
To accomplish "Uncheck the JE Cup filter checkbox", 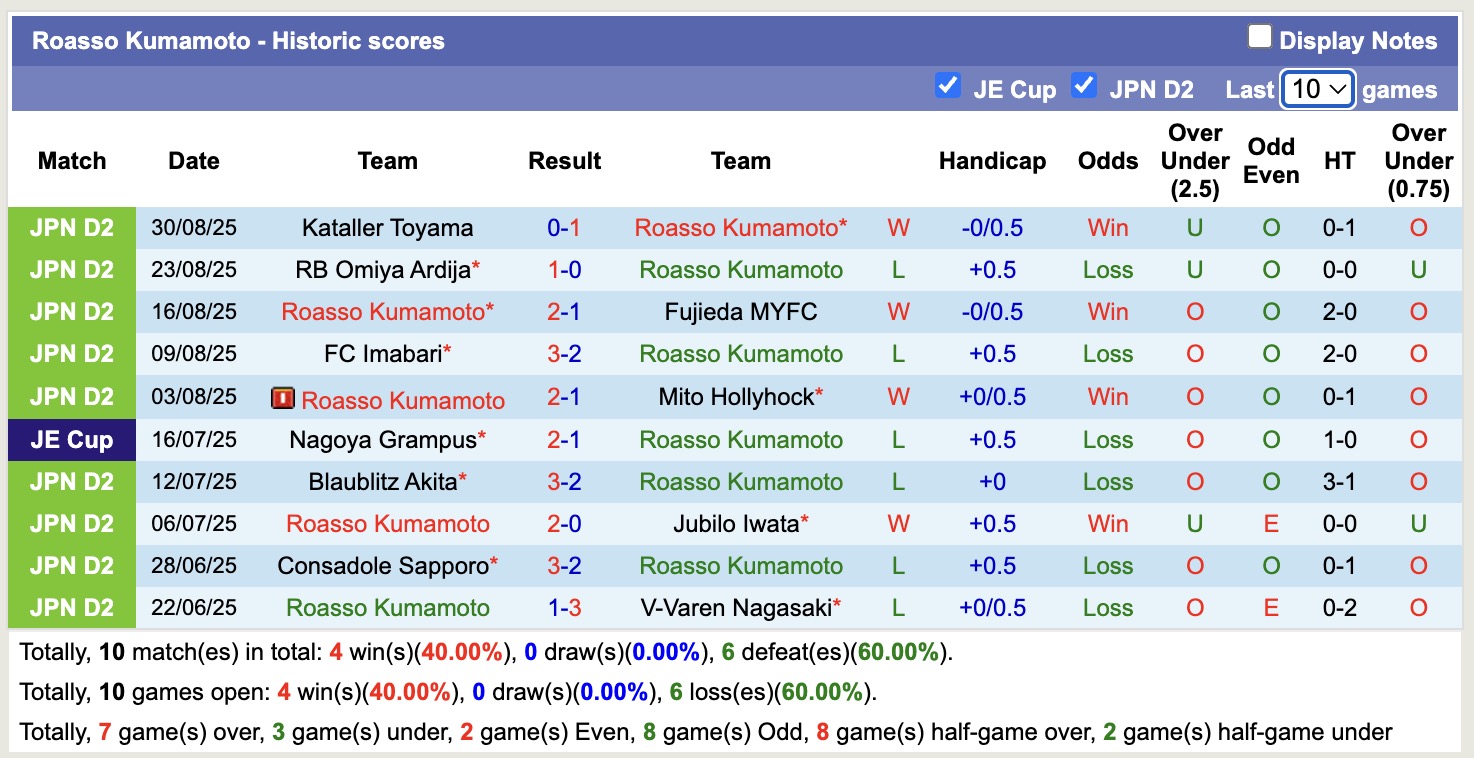I will click(x=947, y=87).
